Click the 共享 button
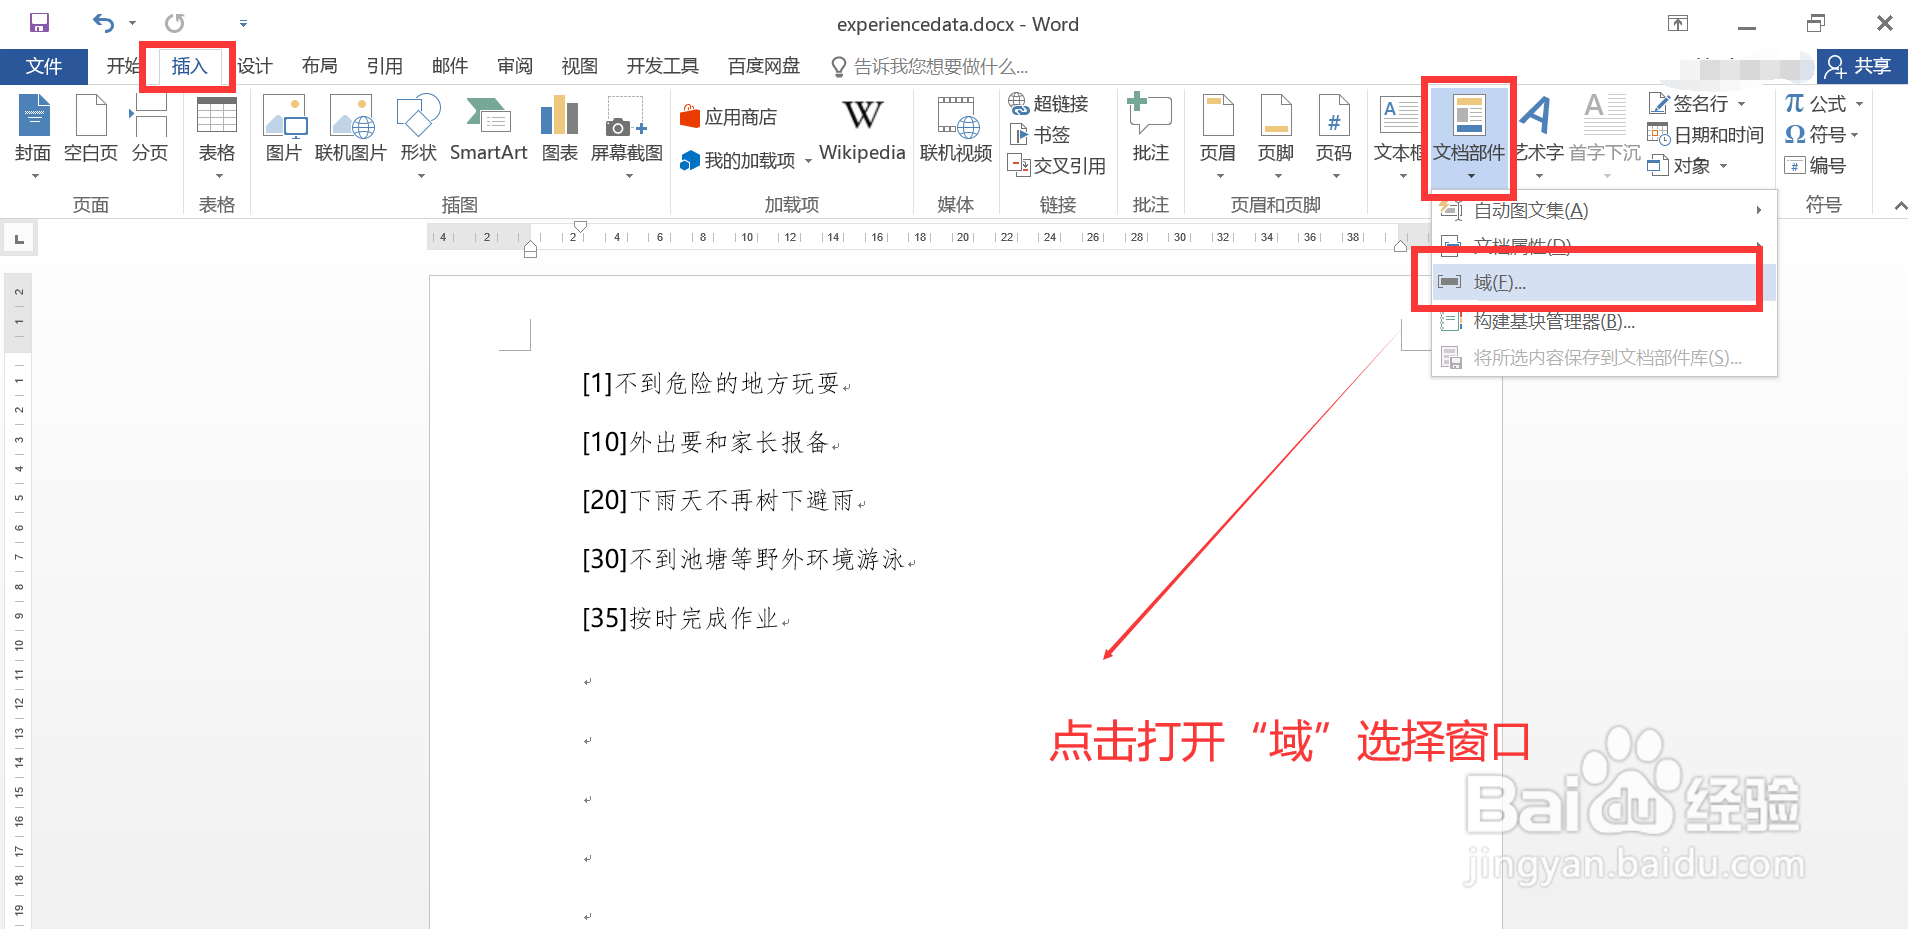This screenshot has height=929, width=1908. tap(1861, 66)
